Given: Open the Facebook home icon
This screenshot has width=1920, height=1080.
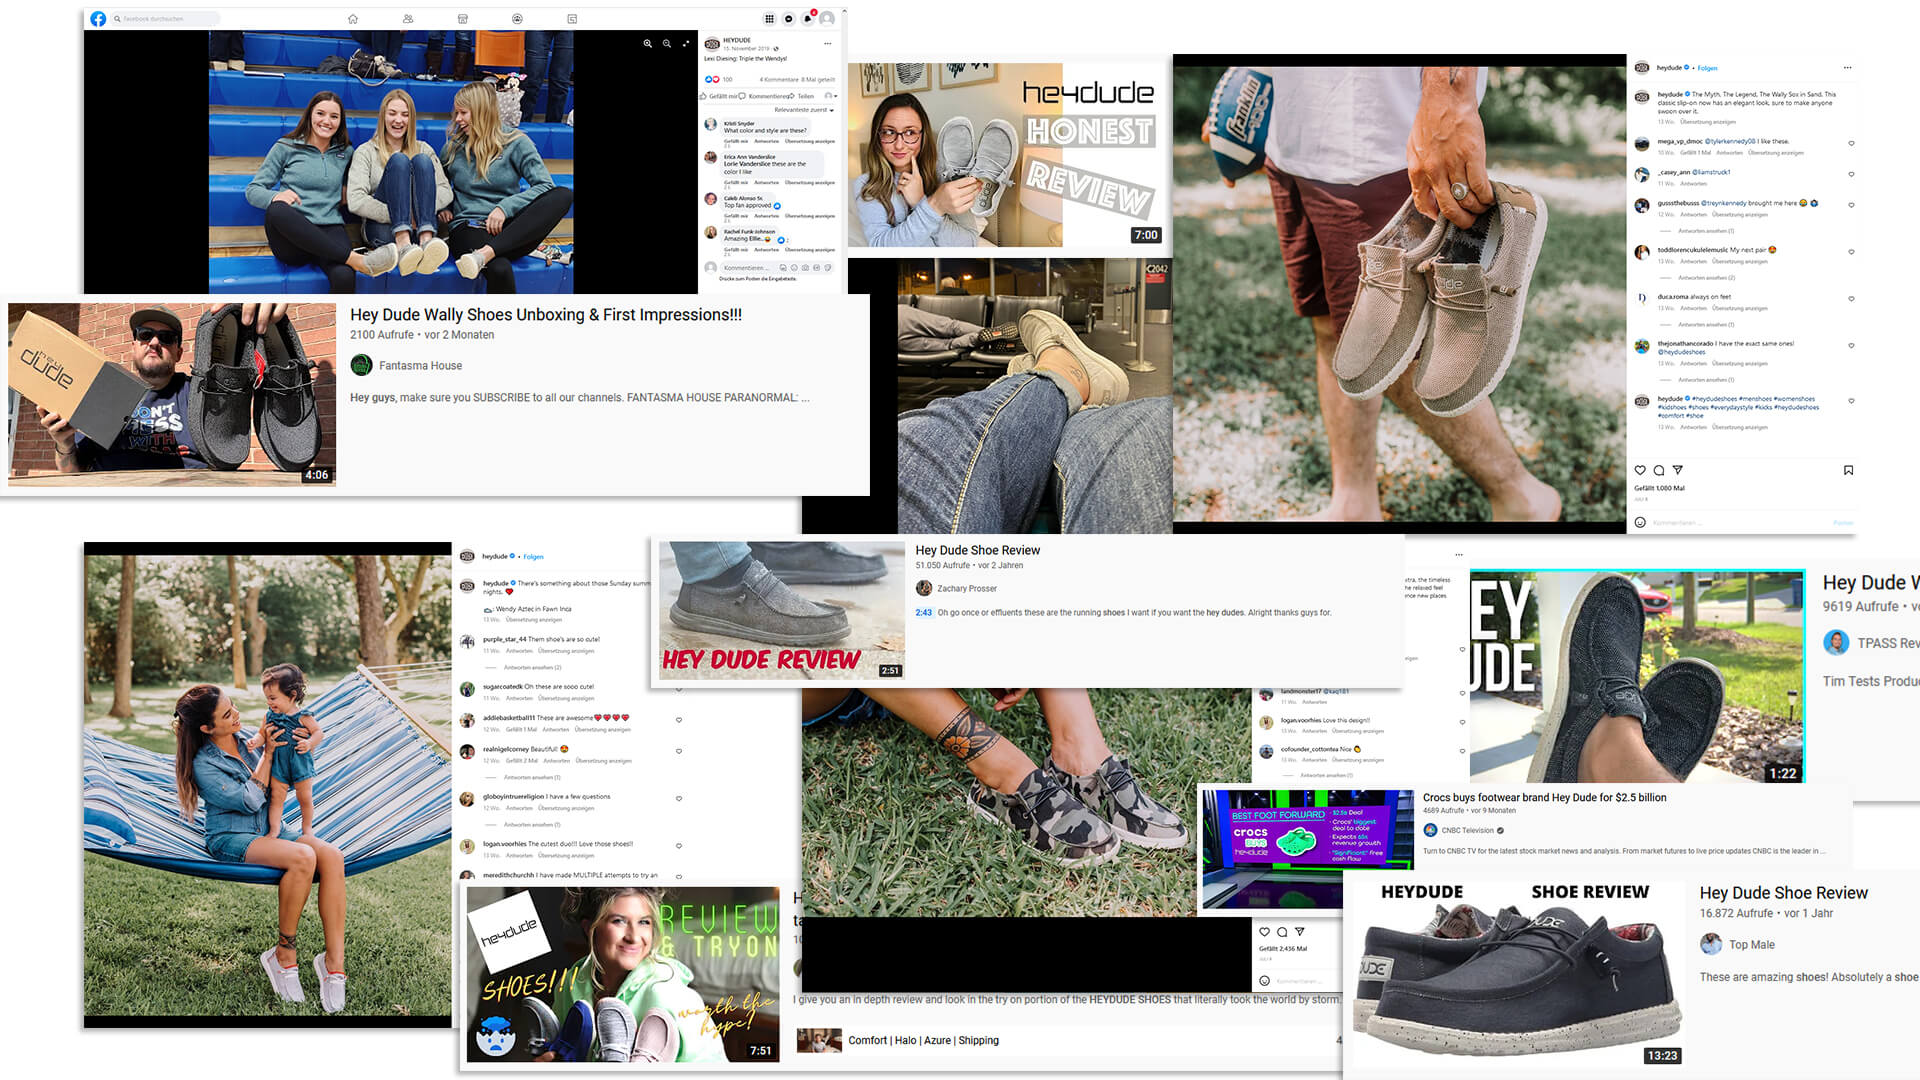Looking at the screenshot, I should click(x=352, y=19).
